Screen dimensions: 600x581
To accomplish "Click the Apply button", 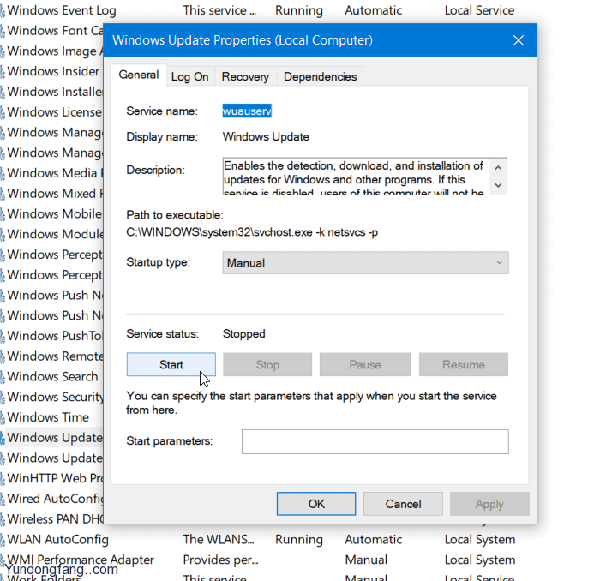I will (x=490, y=504).
